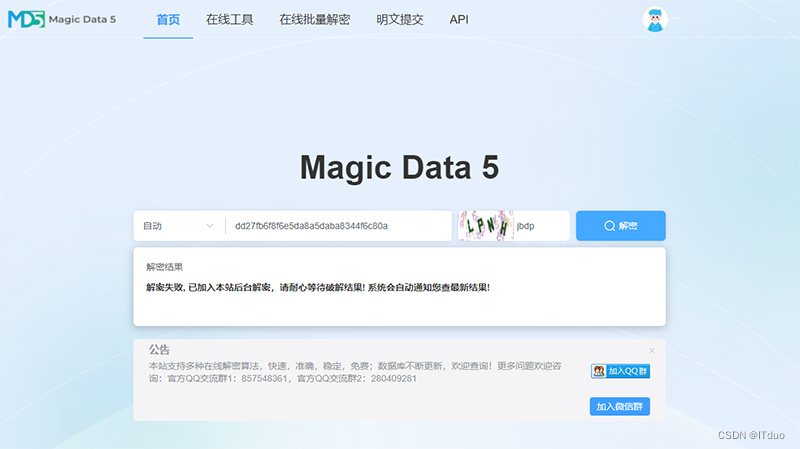Screen dimensions: 800x449
Task: Open the API navigation link
Action: click(459, 19)
